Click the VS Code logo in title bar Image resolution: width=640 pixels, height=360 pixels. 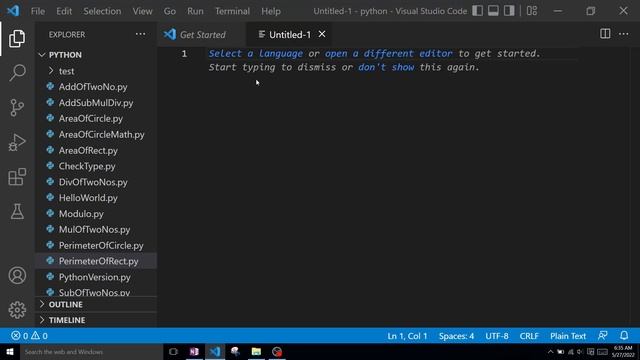(x=13, y=11)
